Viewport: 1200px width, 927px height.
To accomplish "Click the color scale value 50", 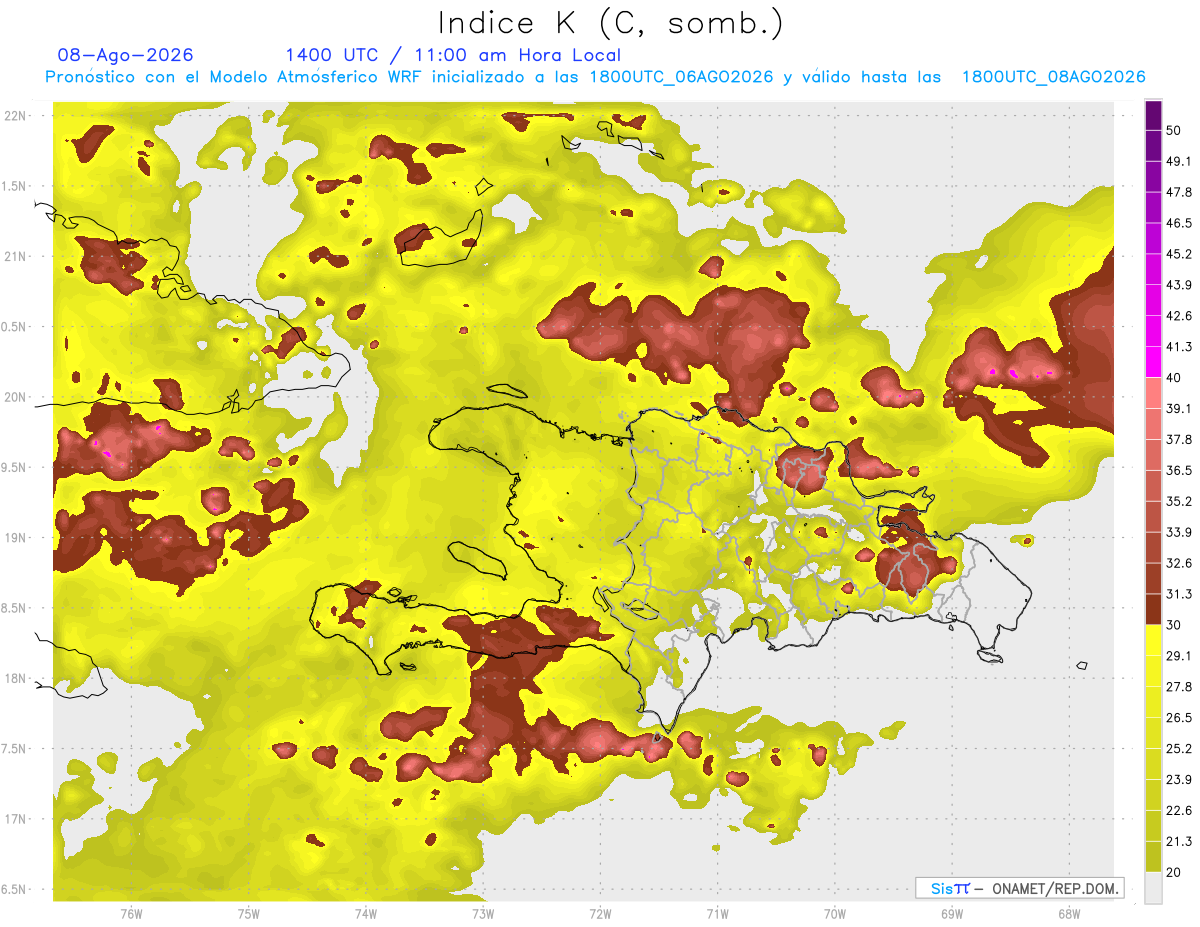I will pos(1175,130).
